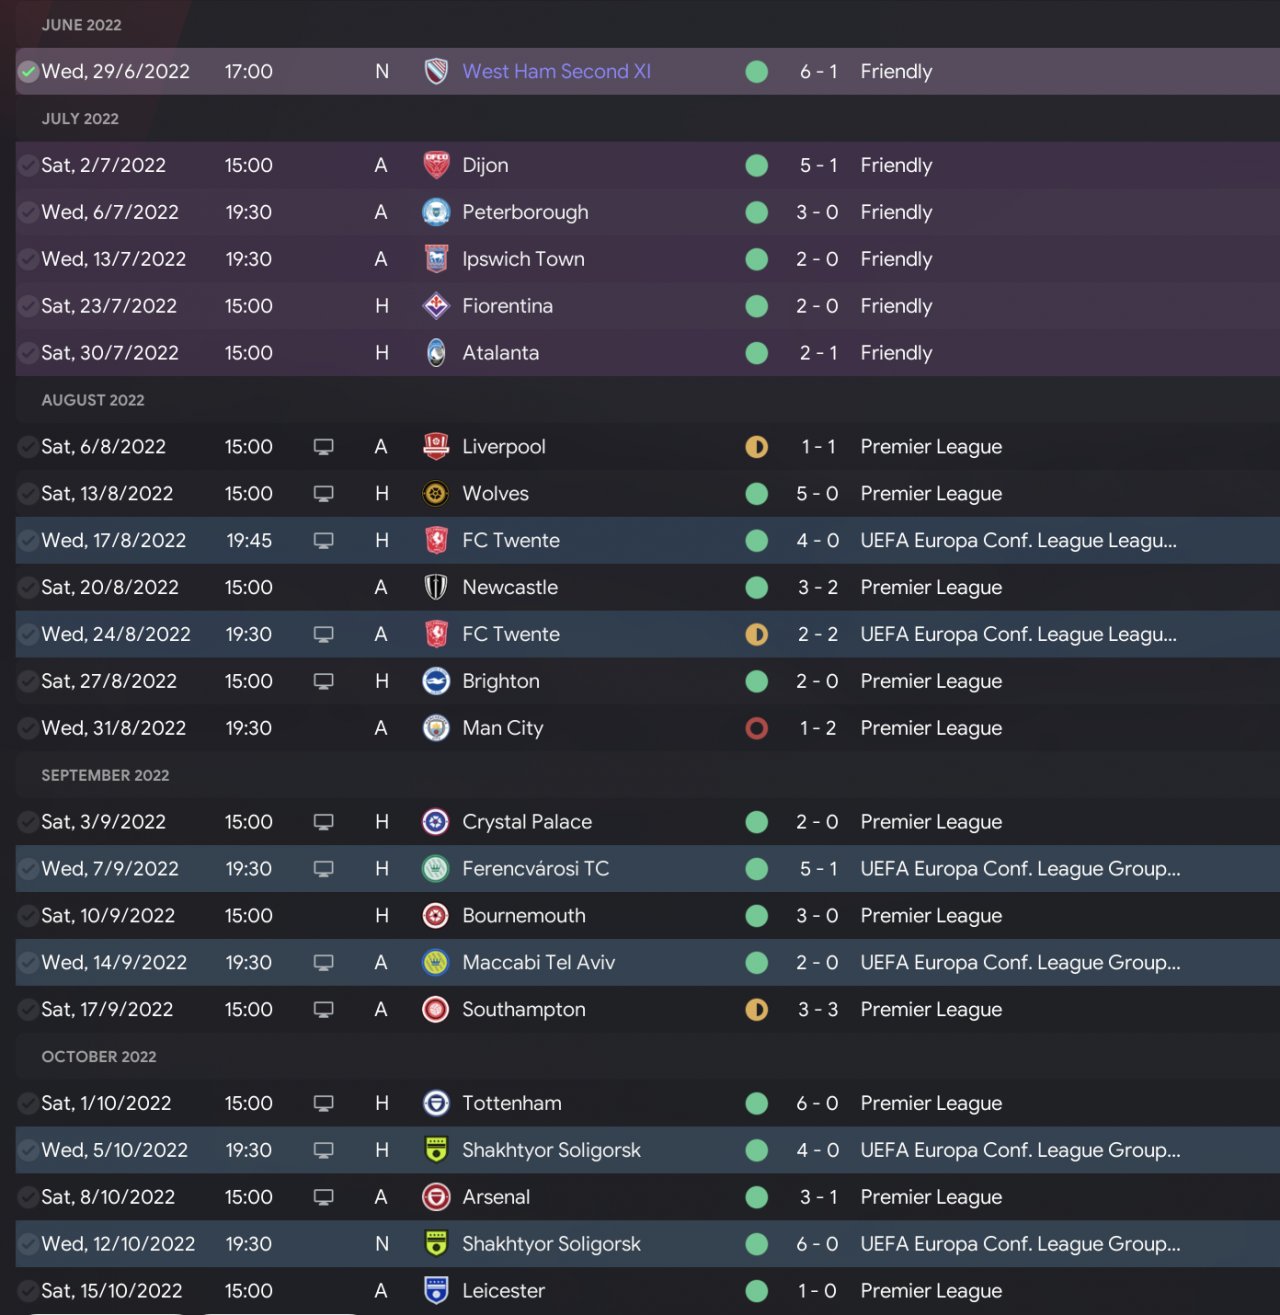Image resolution: width=1280 pixels, height=1315 pixels.
Task: Toggle checkmark beside Sat, 1/10/2022 fixture
Action: pyautogui.click(x=28, y=1103)
